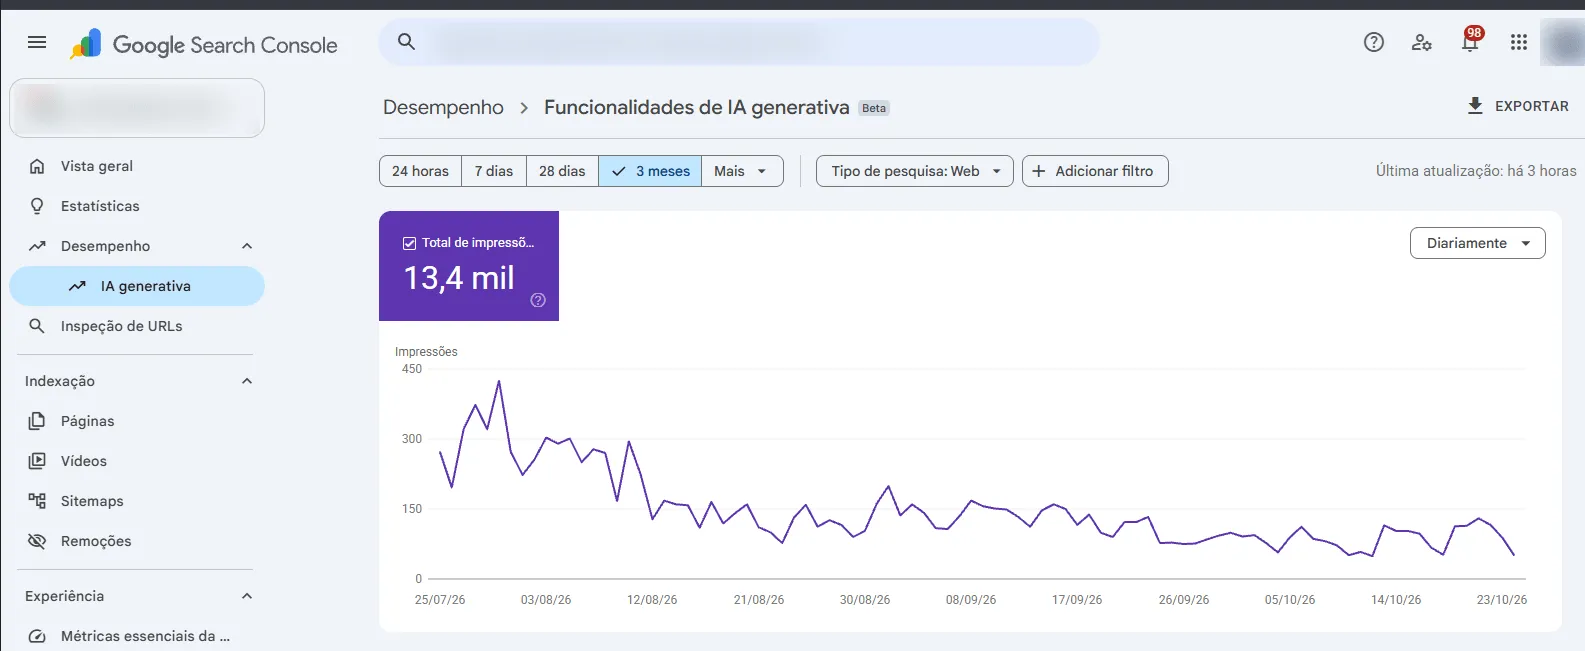
Task: Click the IA generativa trend icon
Action: point(77,286)
